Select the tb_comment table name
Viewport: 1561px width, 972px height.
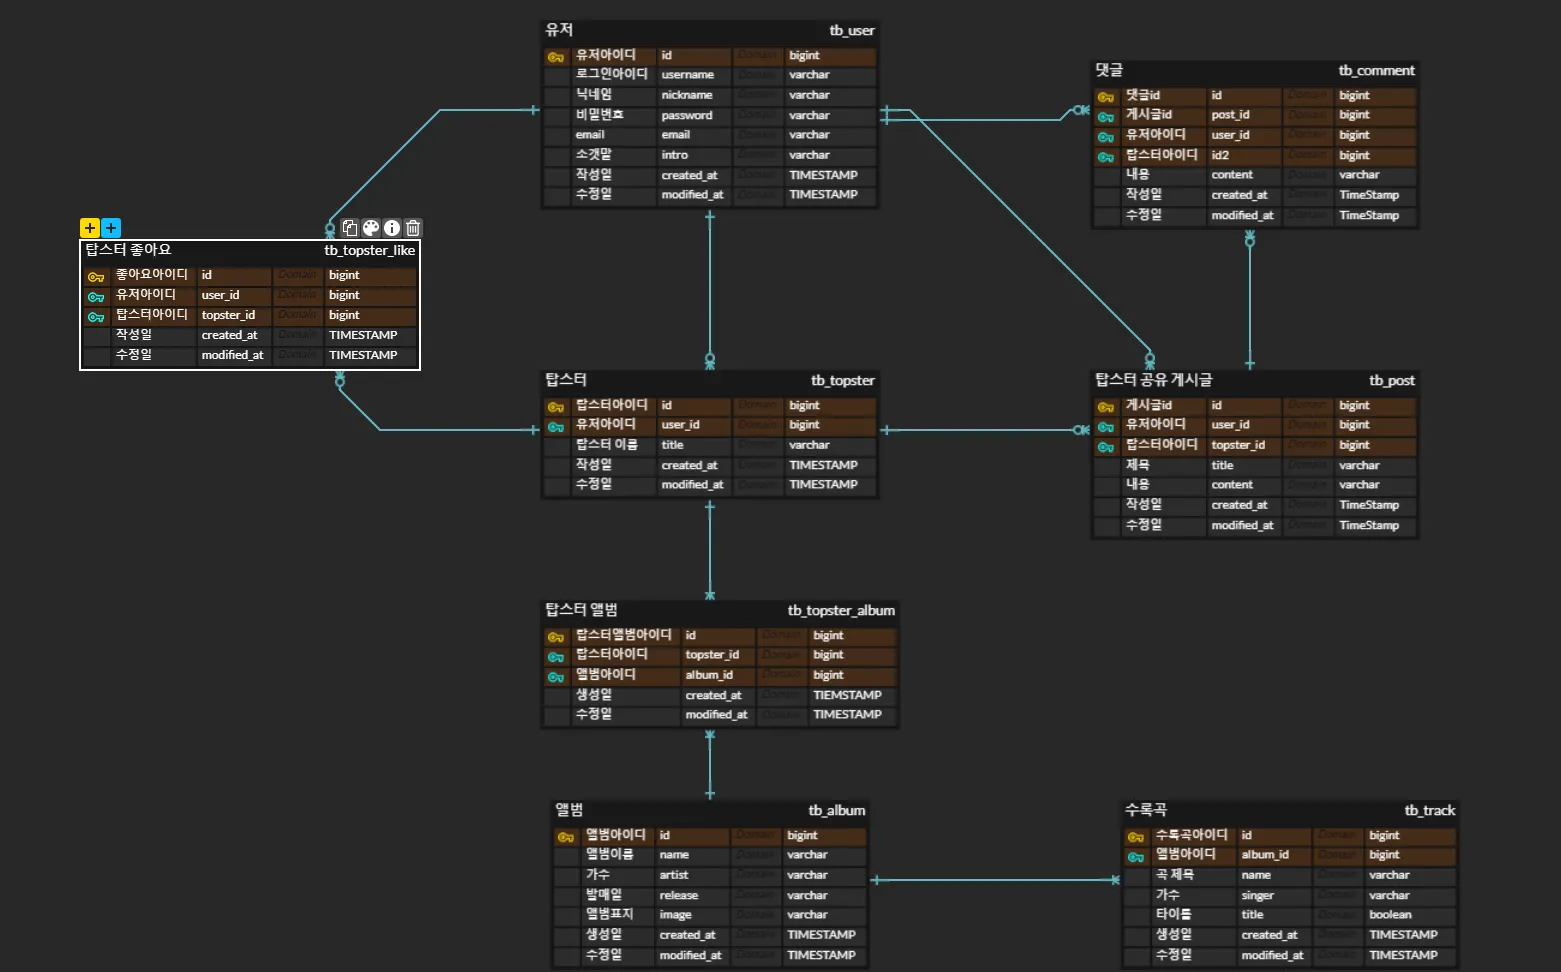pos(1377,71)
